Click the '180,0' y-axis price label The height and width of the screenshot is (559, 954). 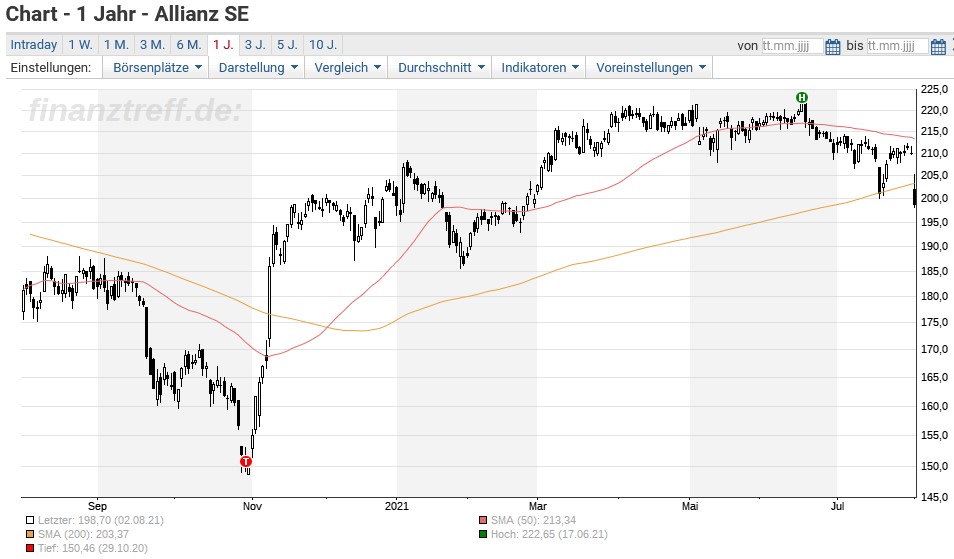click(x=935, y=297)
